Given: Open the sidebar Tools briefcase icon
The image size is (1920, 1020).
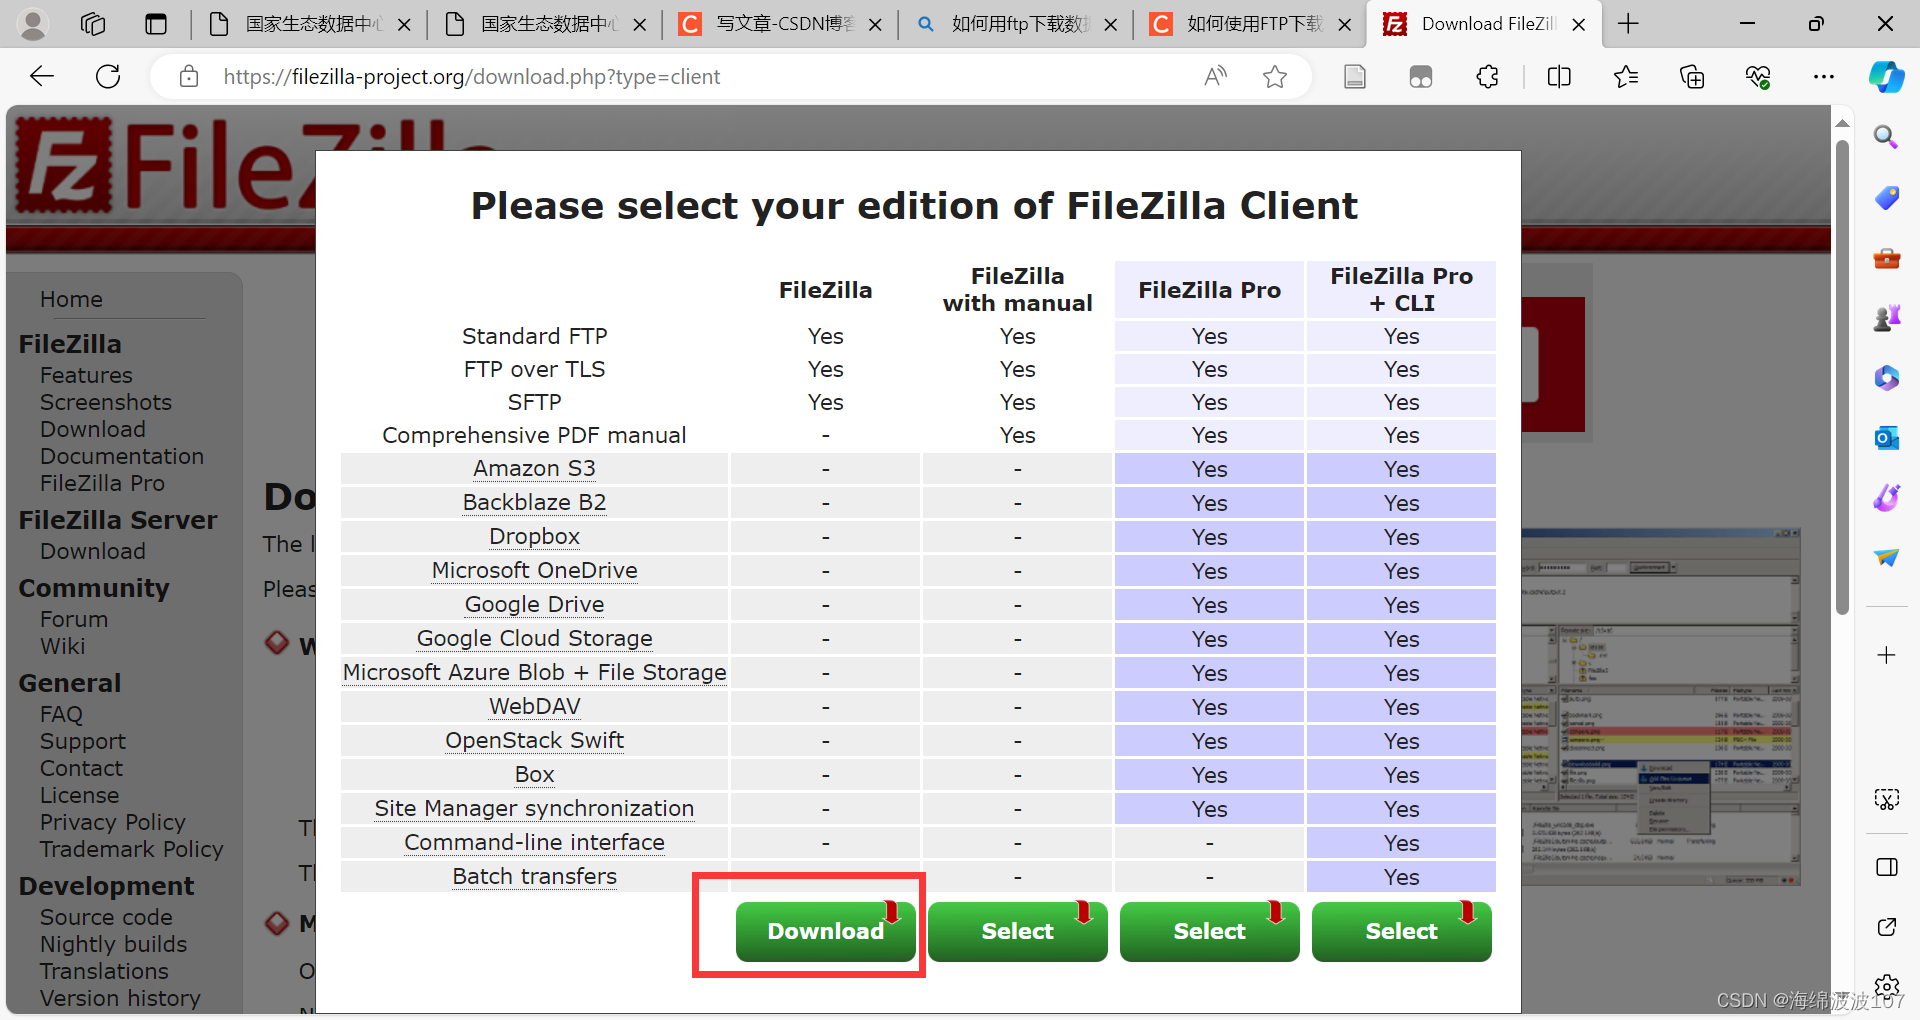Looking at the screenshot, I should point(1886,258).
